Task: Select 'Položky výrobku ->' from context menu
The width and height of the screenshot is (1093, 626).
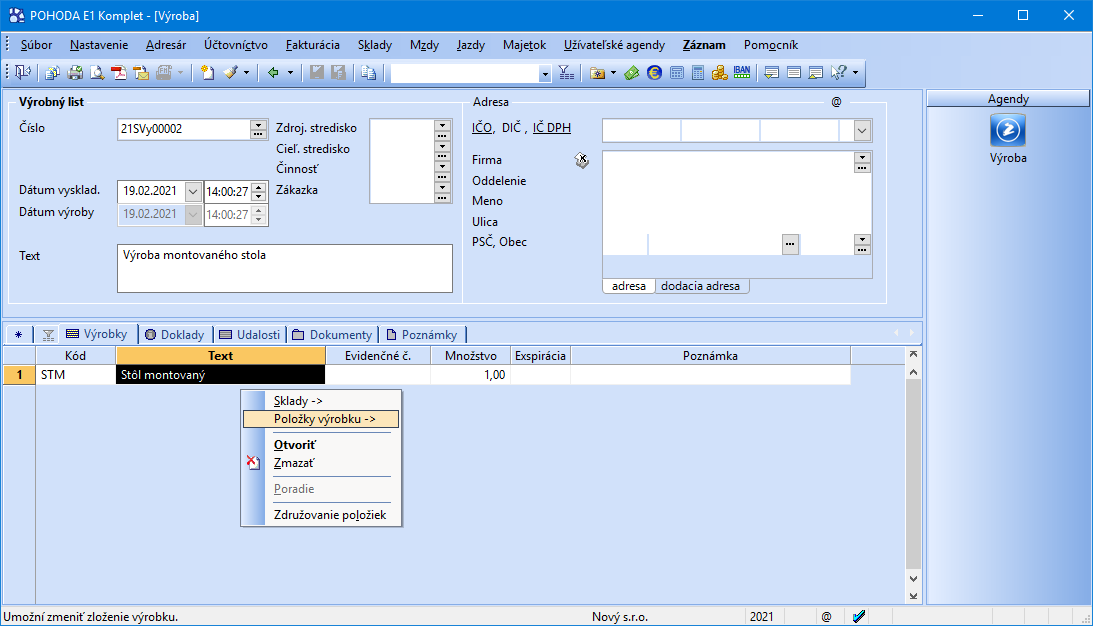Action: 320,419
